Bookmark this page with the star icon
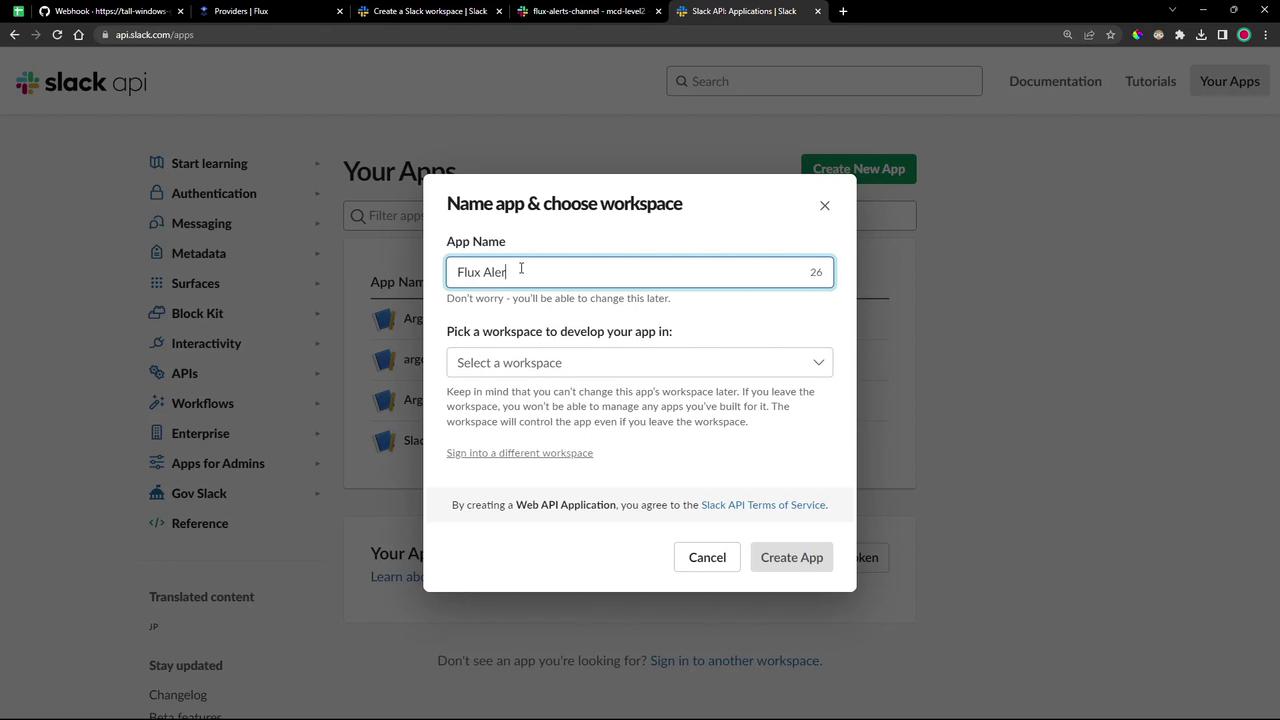1280x720 pixels. coord(1110,35)
